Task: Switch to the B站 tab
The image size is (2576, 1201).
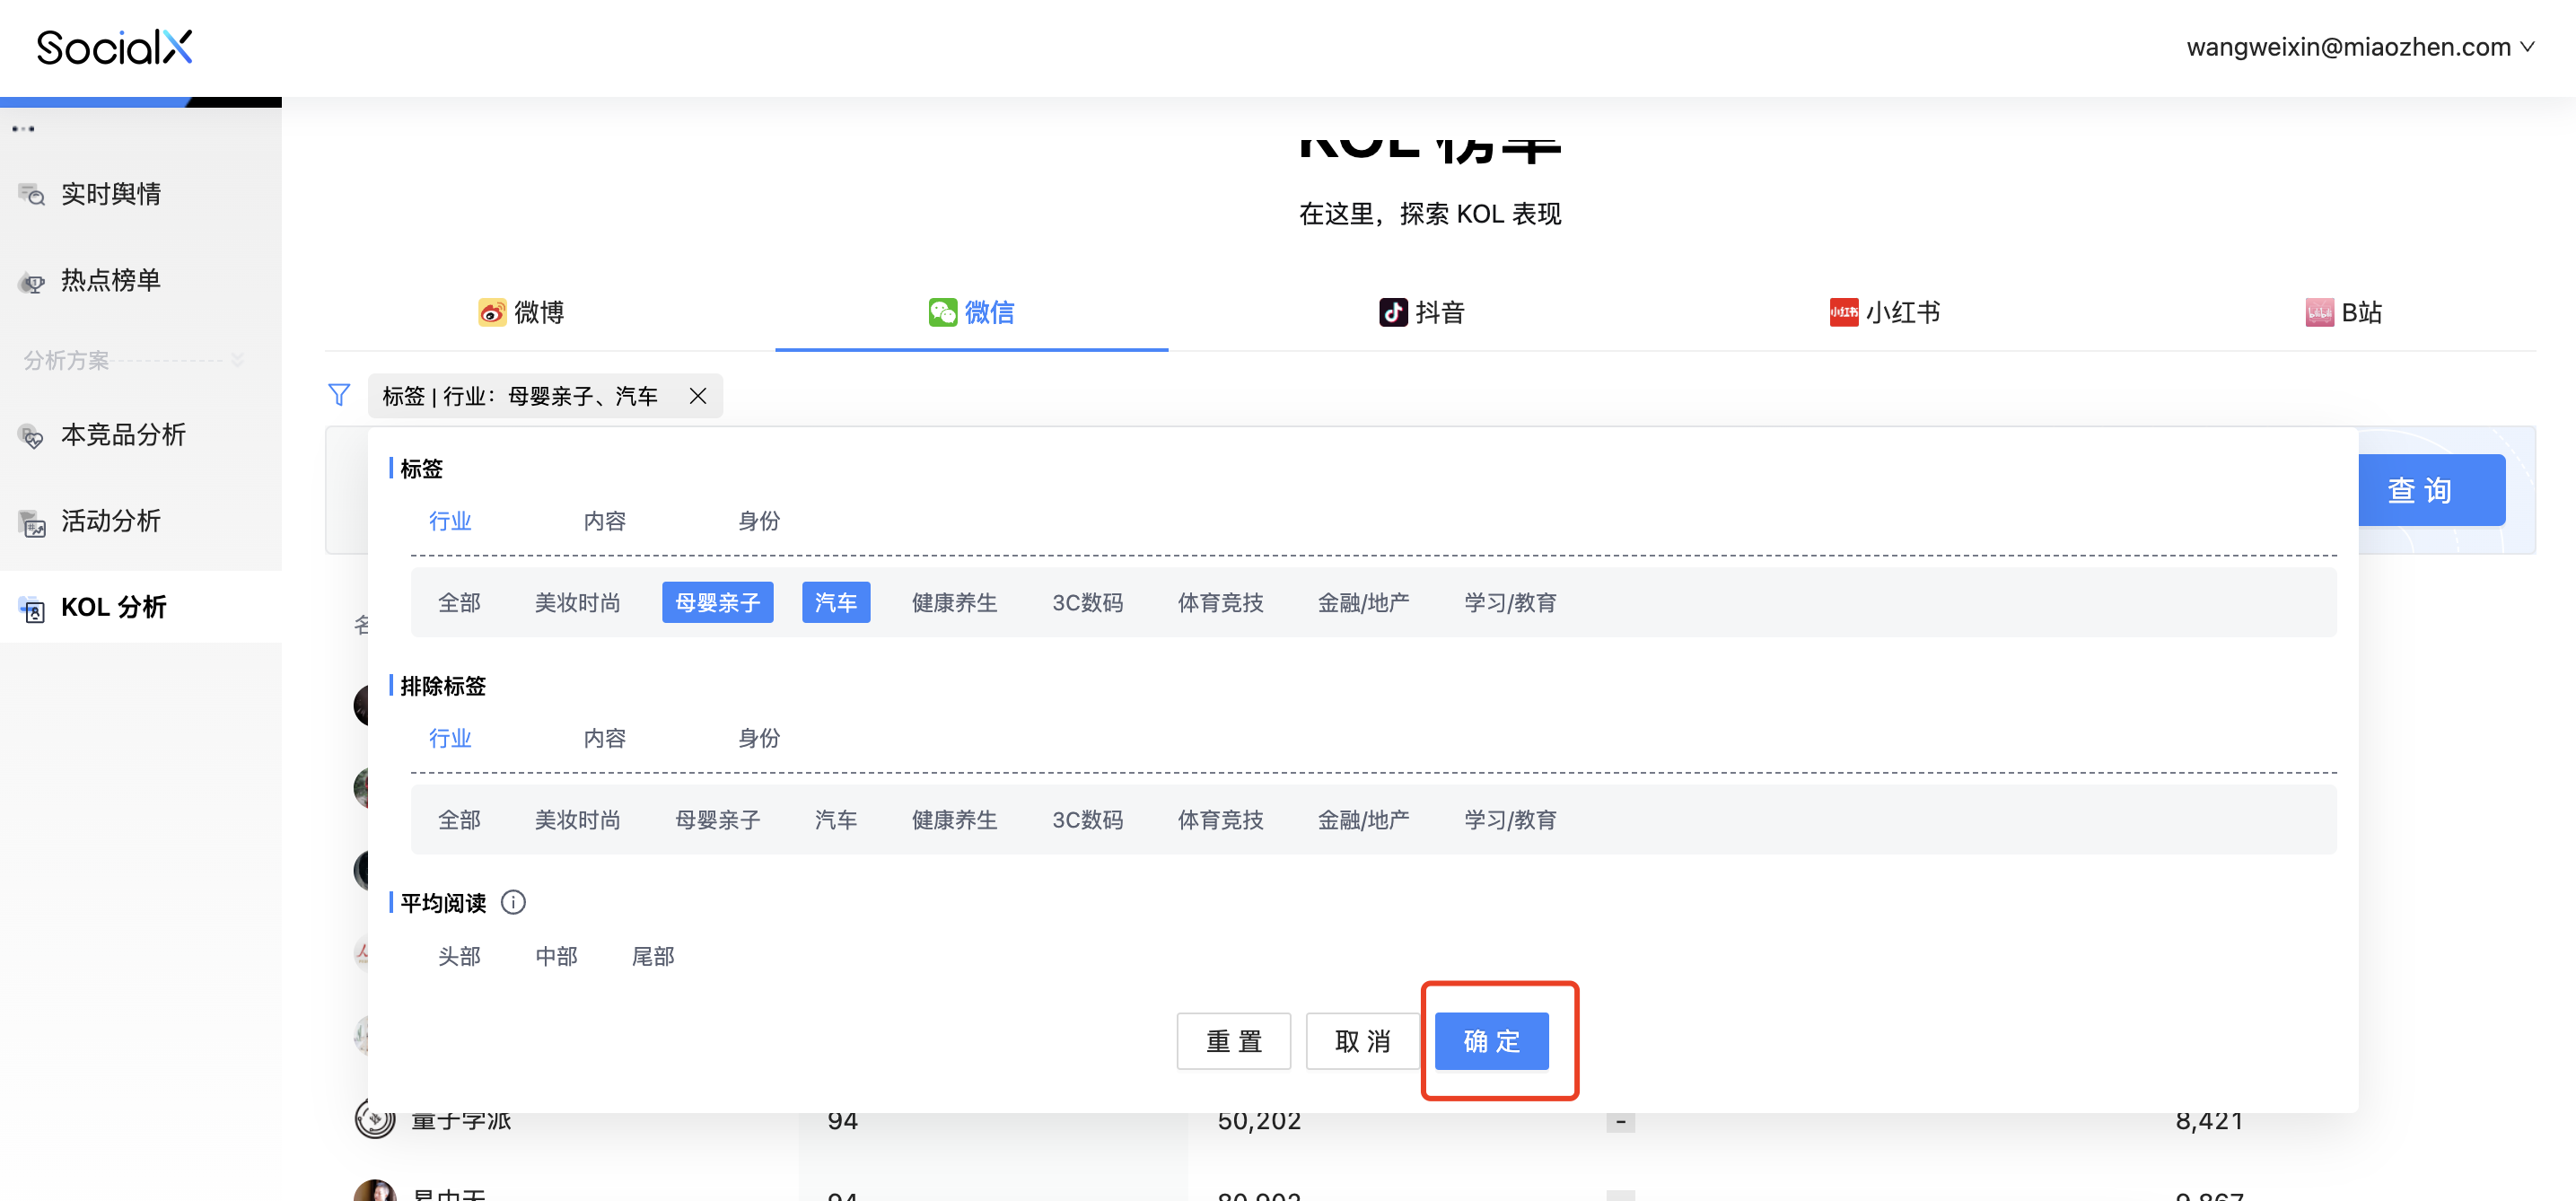Action: tap(2344, 313)
